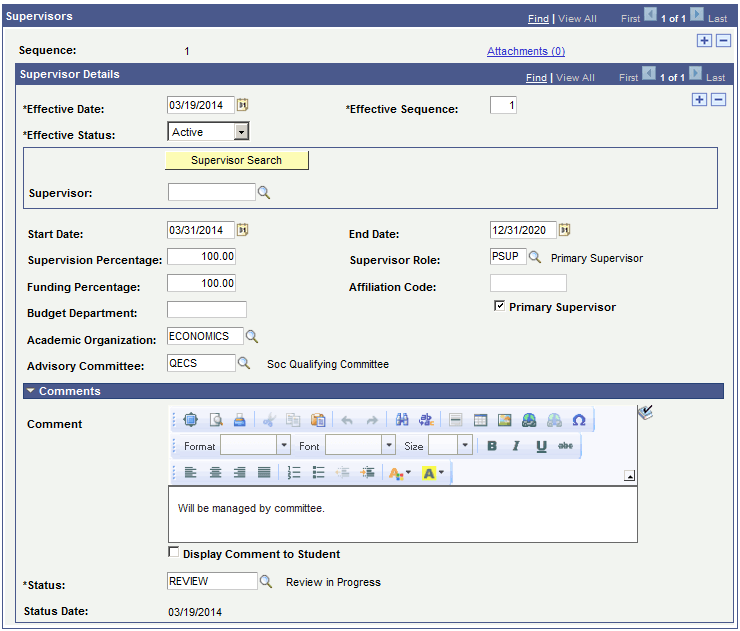Open the Effective Date calendar picker
740x631 pixels.
click(x=243, y=105)
